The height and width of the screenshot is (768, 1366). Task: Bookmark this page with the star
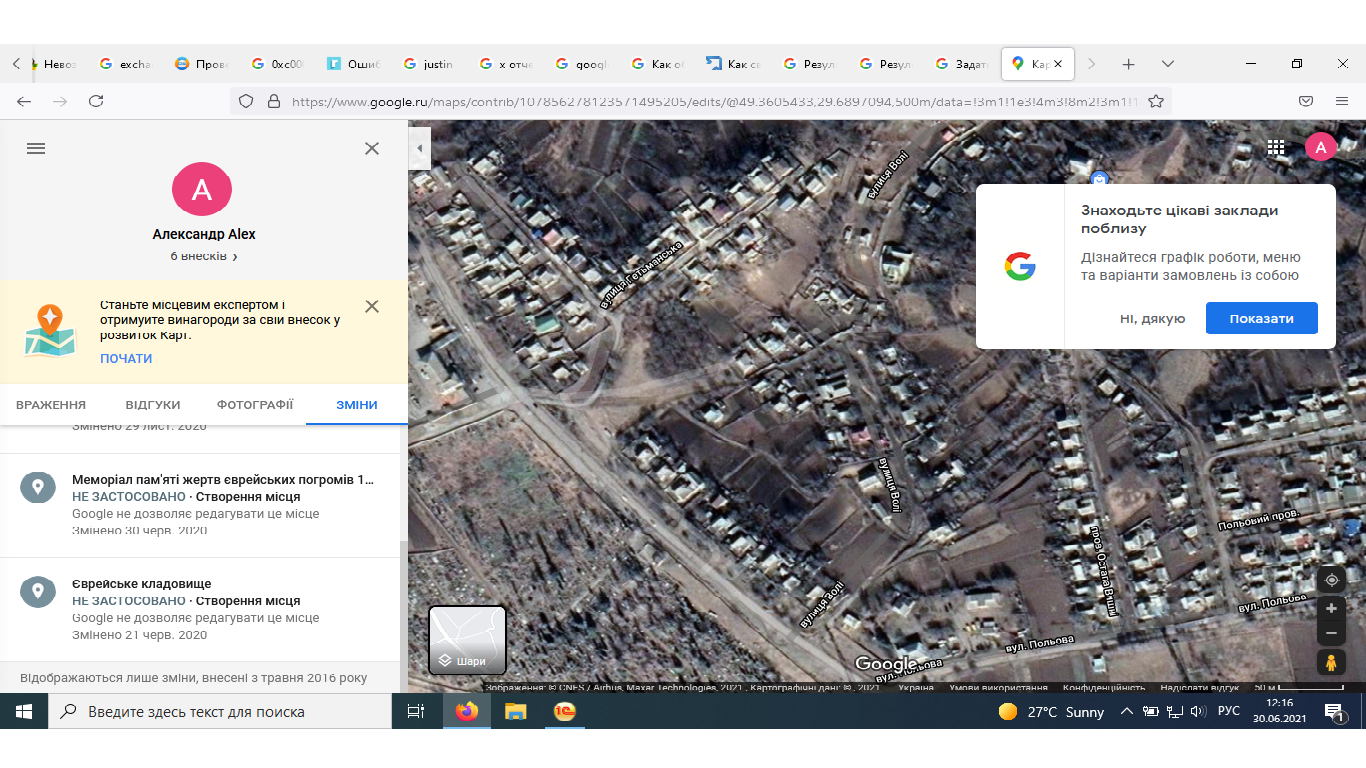click(1156, 101)
